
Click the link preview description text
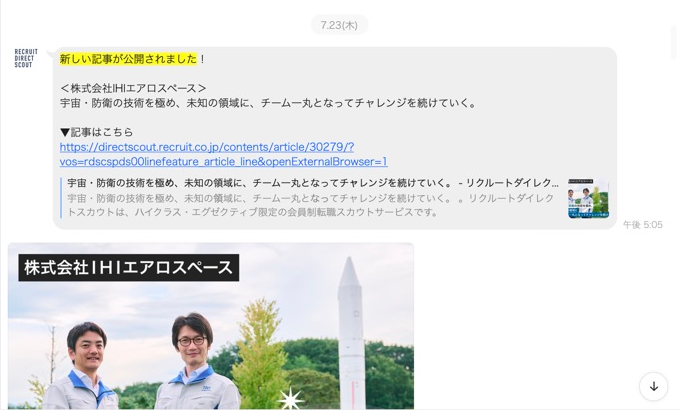coord(311,205)
